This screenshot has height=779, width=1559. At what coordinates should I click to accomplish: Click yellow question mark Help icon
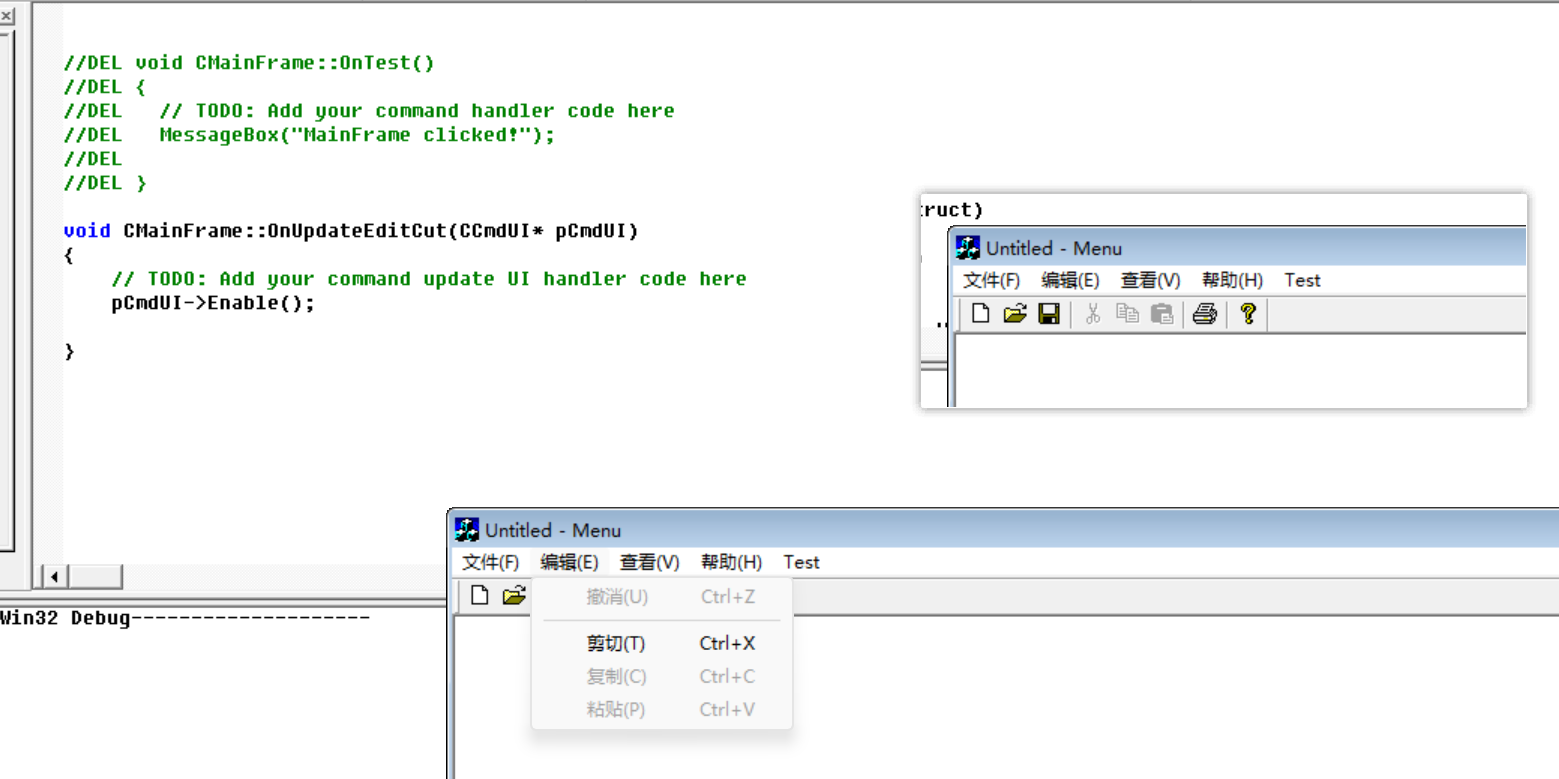tap(1247, 314)
